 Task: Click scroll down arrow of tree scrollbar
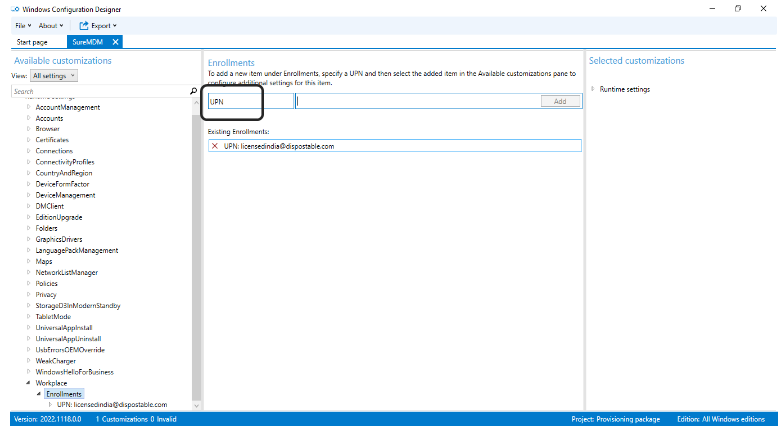(196, 406)
